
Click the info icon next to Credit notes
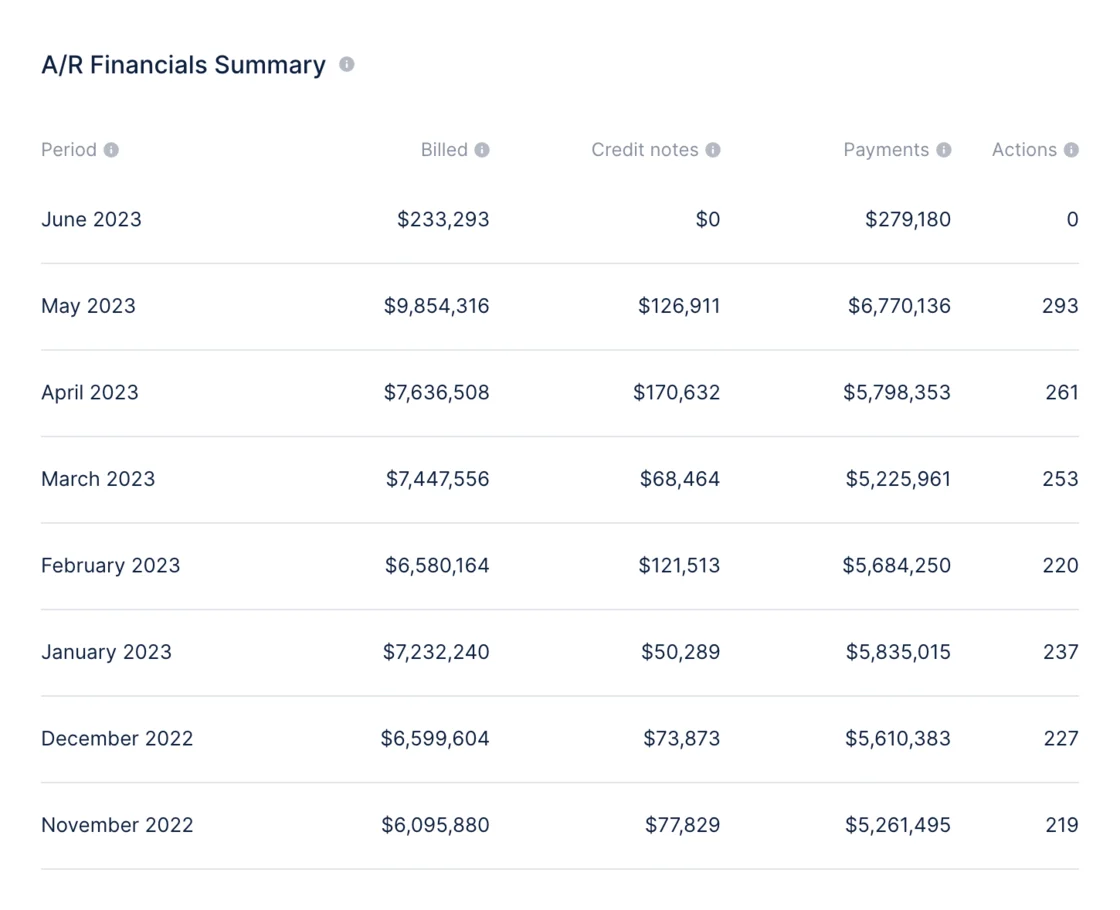(x=713, y=150)
